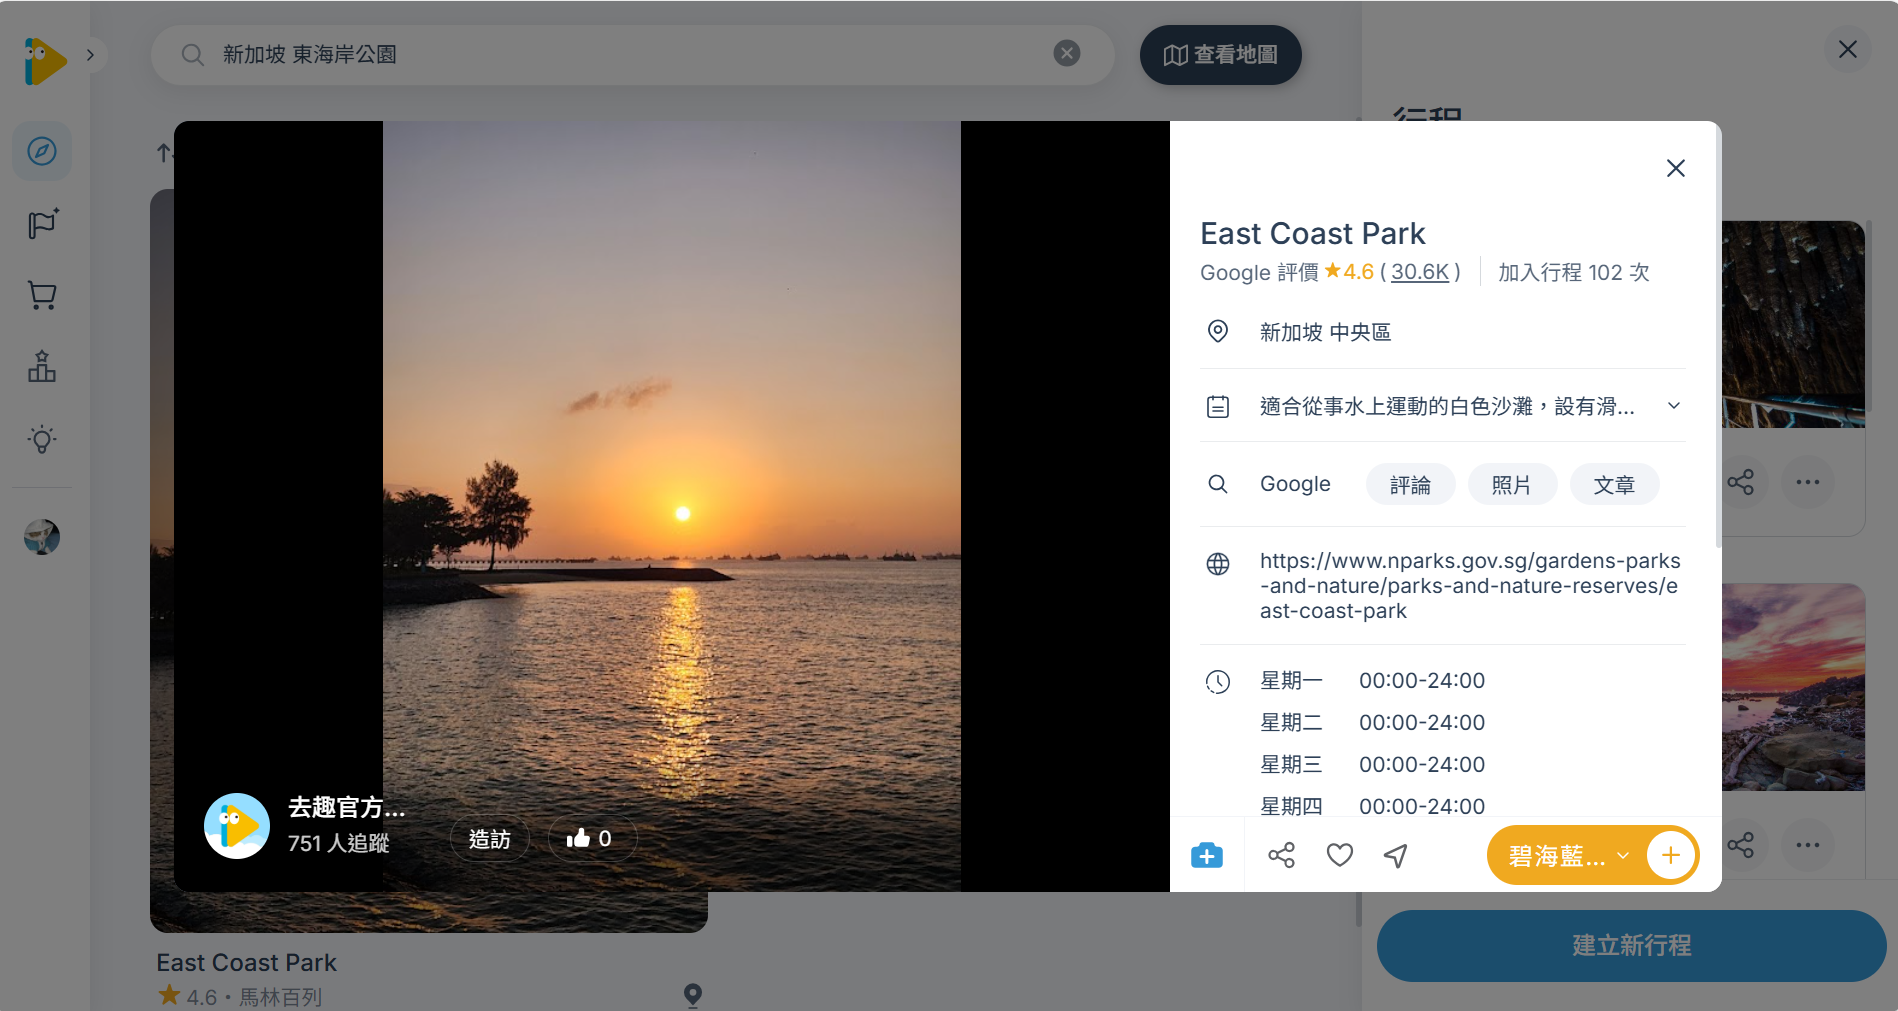1898x1011 pixels.
Task: Open the 去趣官方 author avatar
Action: (237, 826)
